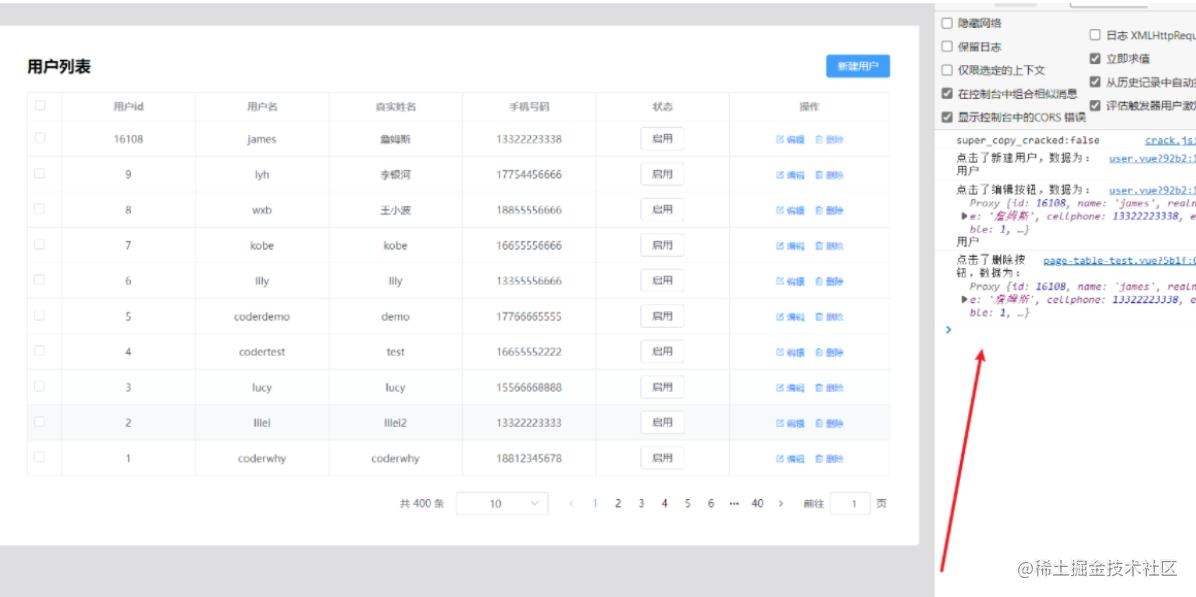Image resolution: width=1196 pixels, height=597 pixels.
Task: Click the 新建用户 button
Action: click(x=857, y=66)
